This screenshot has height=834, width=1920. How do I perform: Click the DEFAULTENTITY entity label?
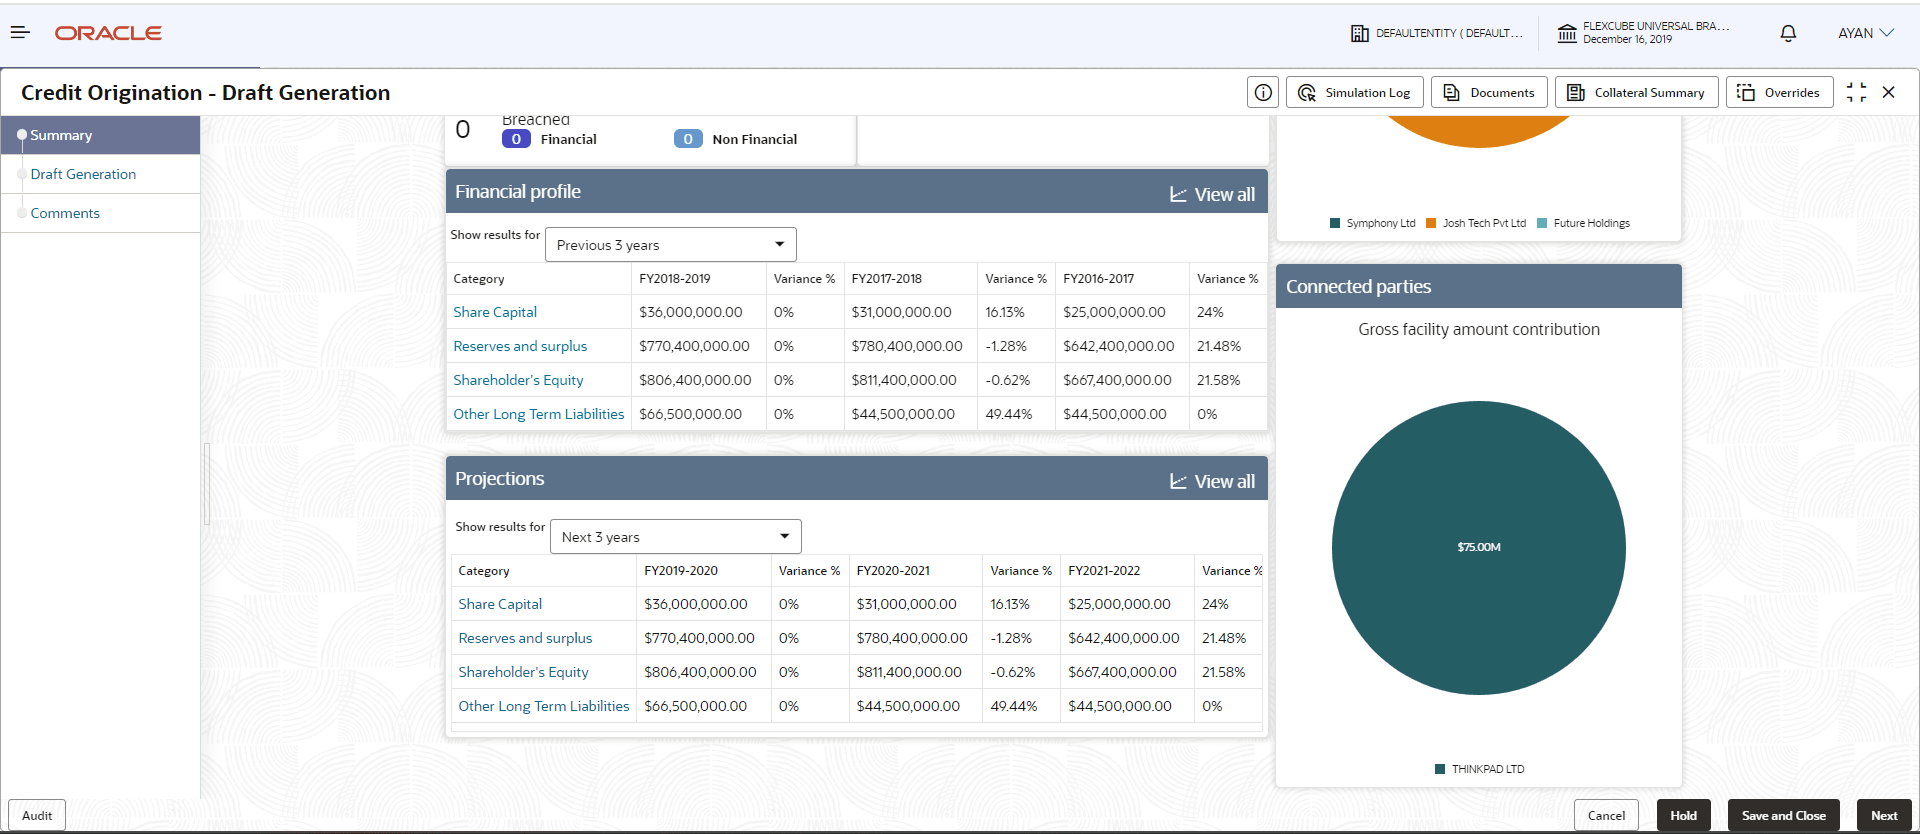(x=1449, y=33)
